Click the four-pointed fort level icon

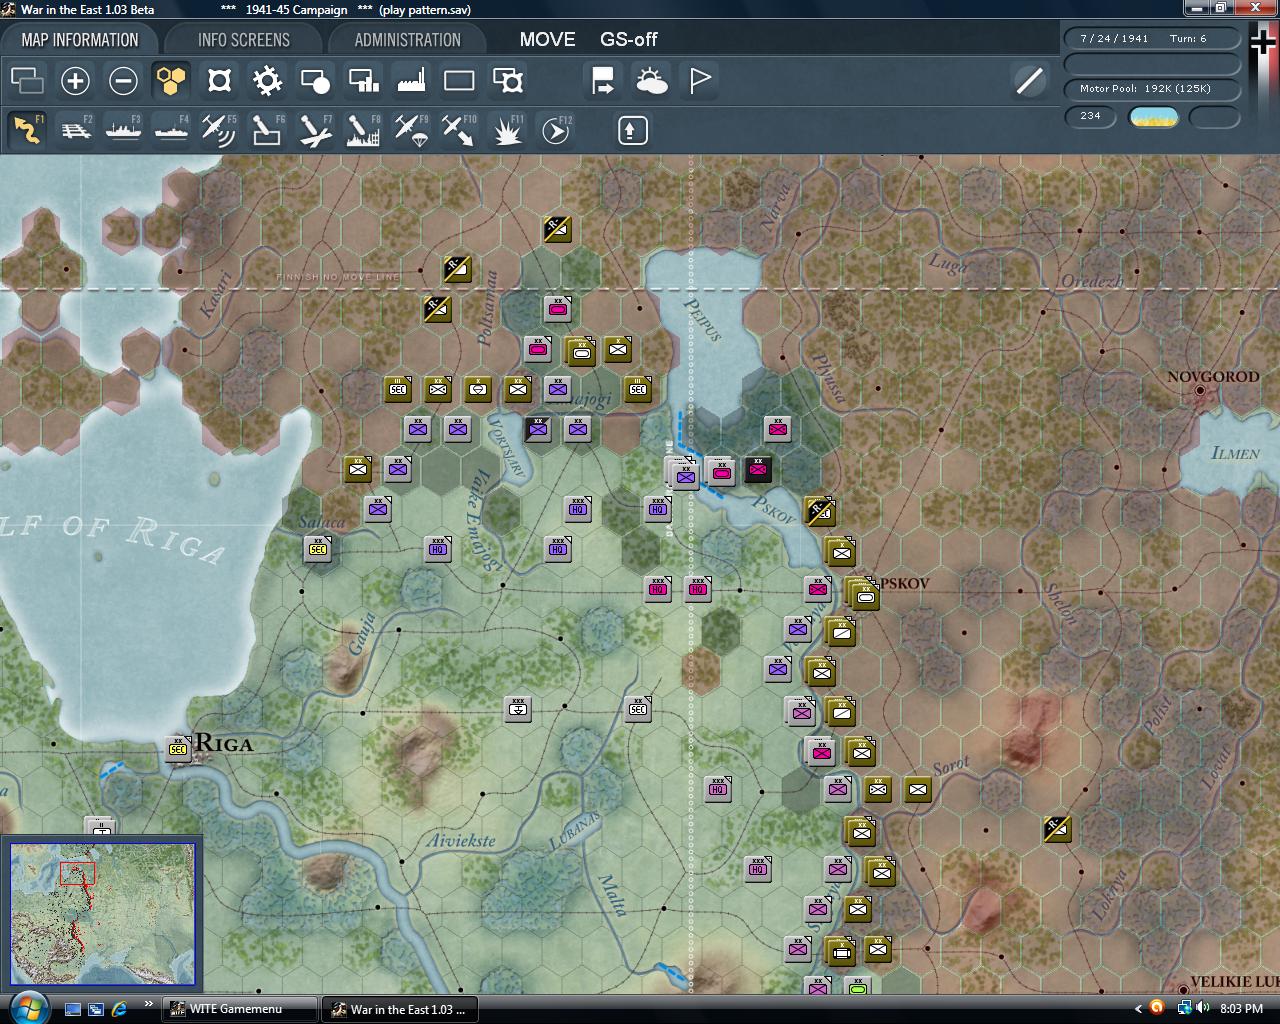[219, 81]
